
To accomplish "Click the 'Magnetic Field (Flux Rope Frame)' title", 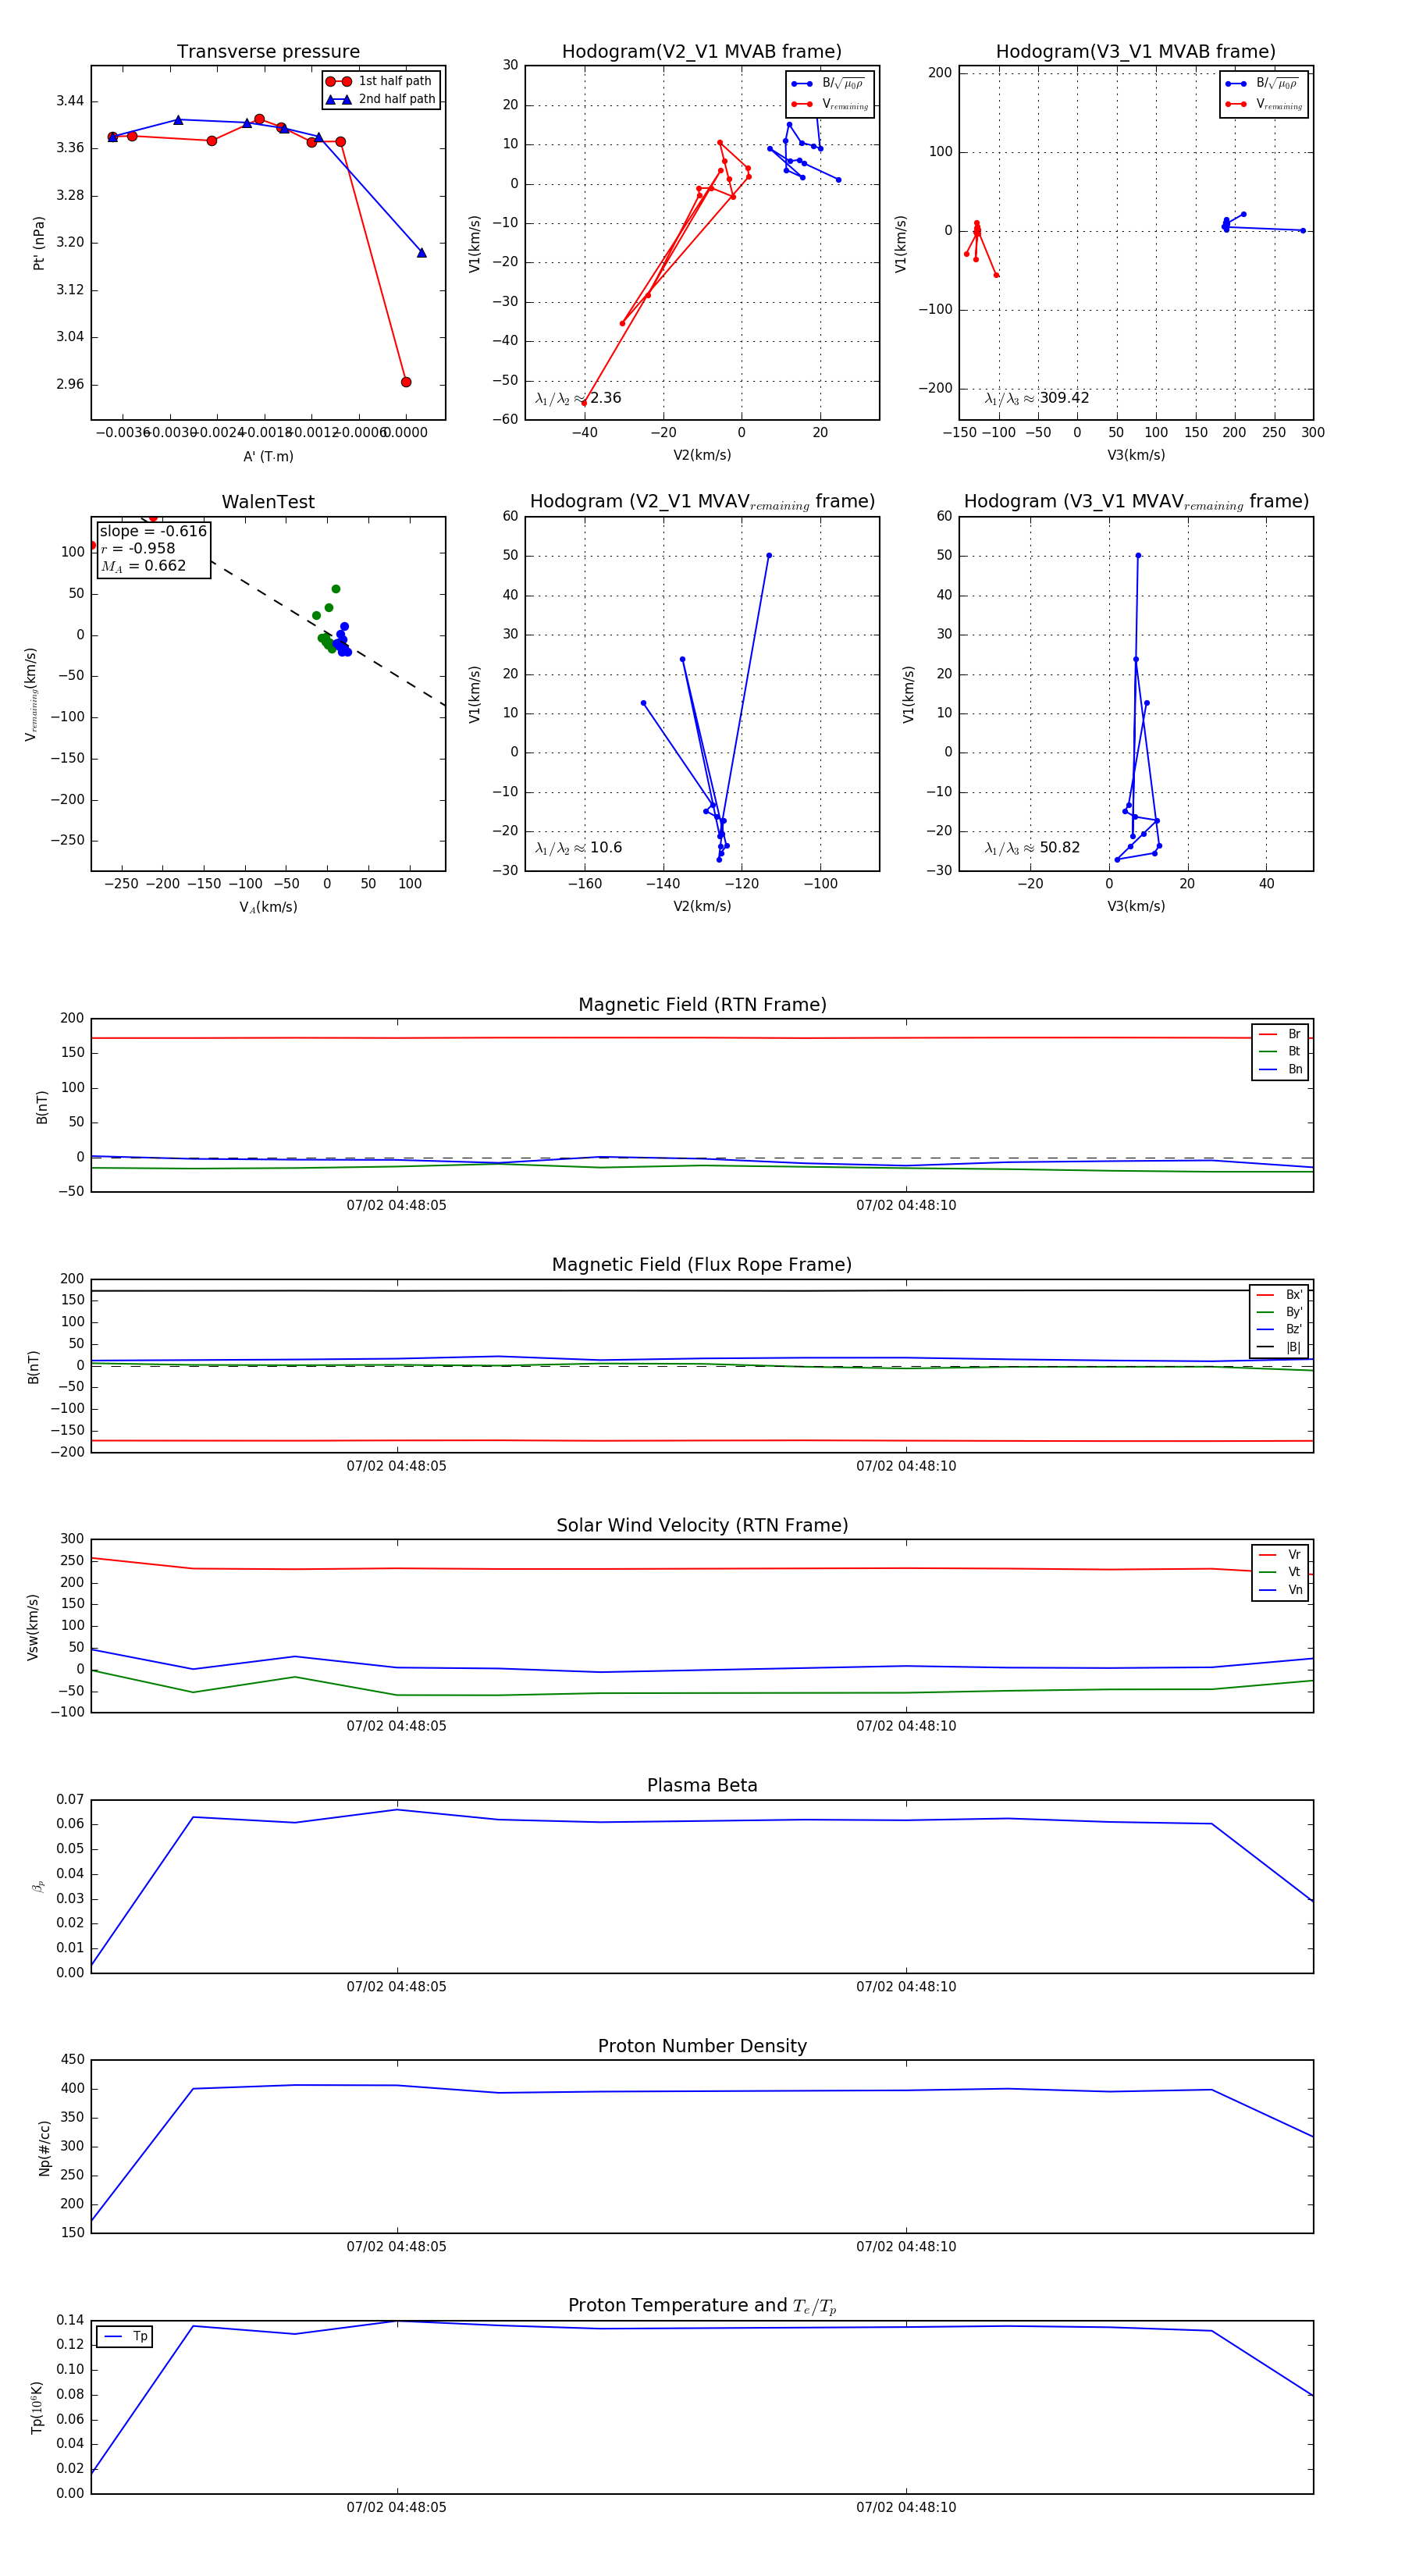I will pyautogui.click(x=702, y=1265).
